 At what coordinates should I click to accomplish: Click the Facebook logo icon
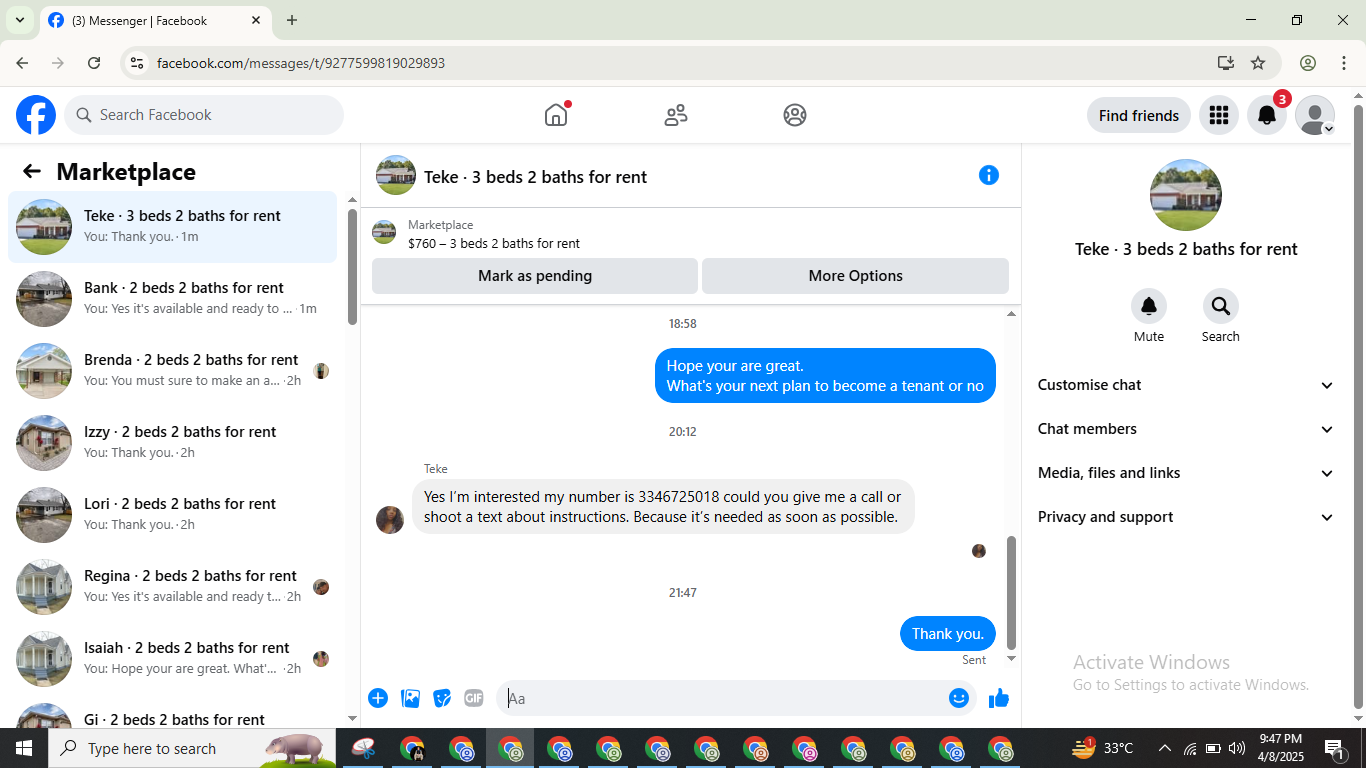pyautogui.click(x=36, y=115)
